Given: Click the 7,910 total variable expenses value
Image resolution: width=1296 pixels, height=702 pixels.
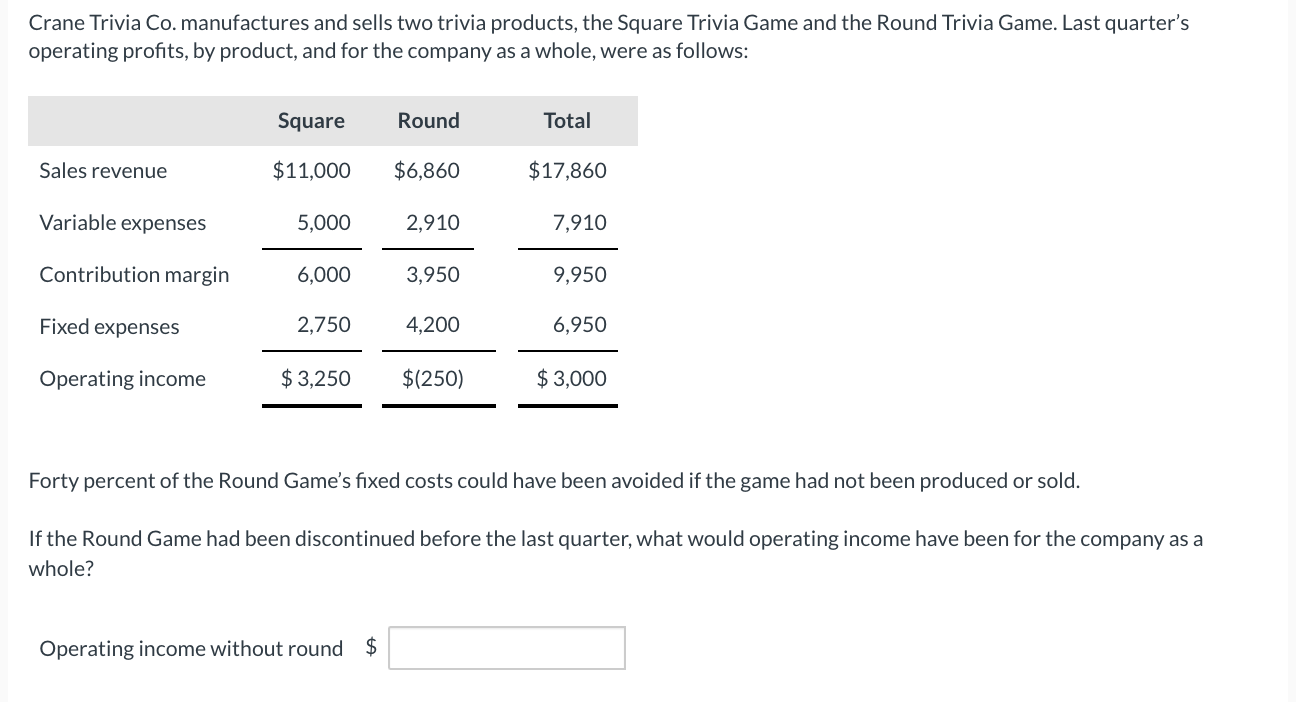Looking at the screenshot, I should pos(579,223).
